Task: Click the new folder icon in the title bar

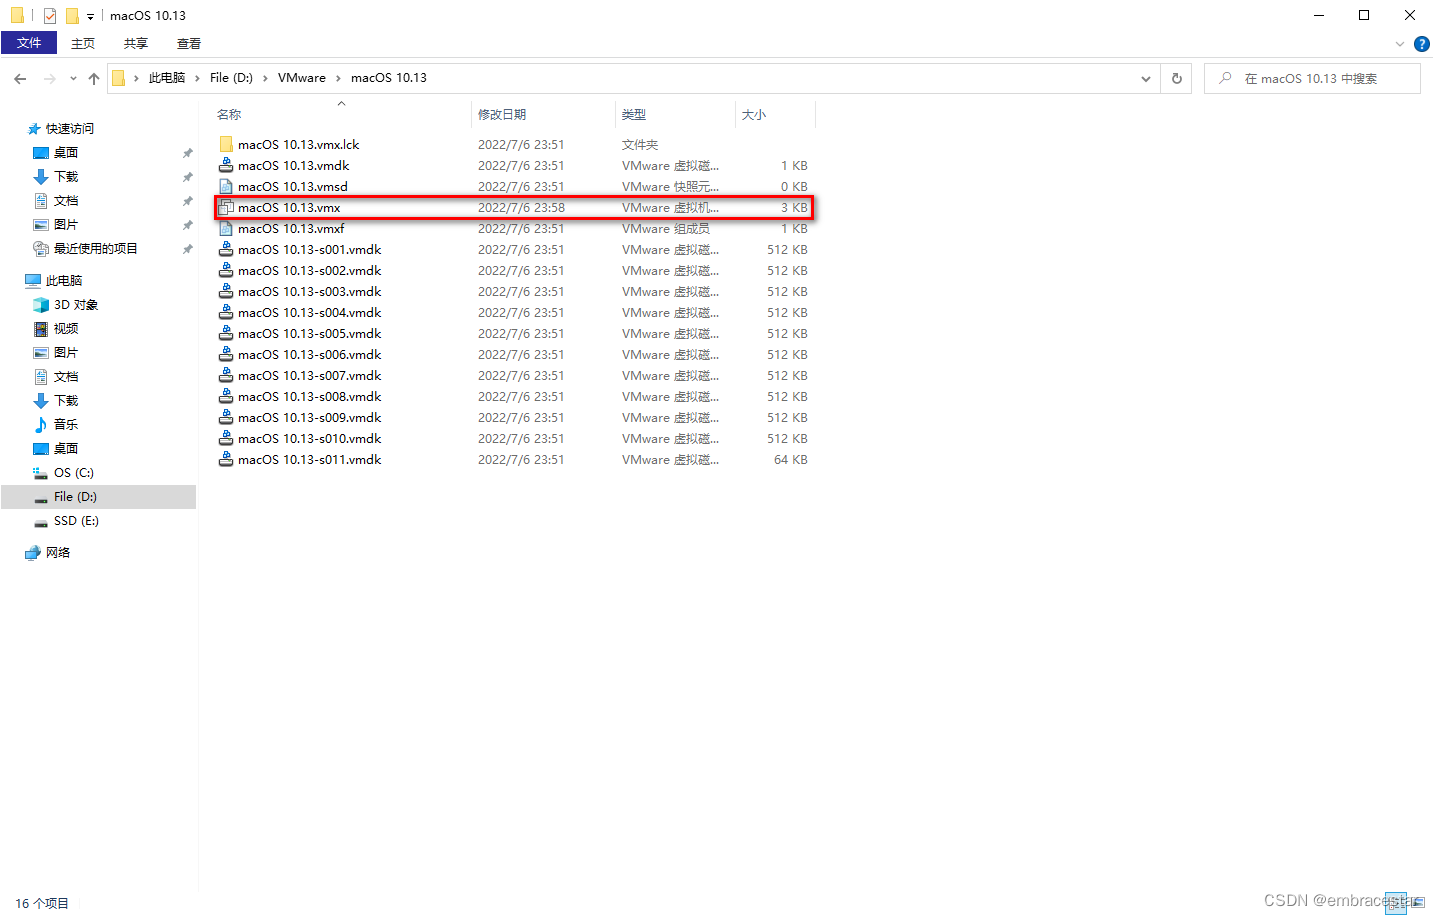Action: (72, 16)
